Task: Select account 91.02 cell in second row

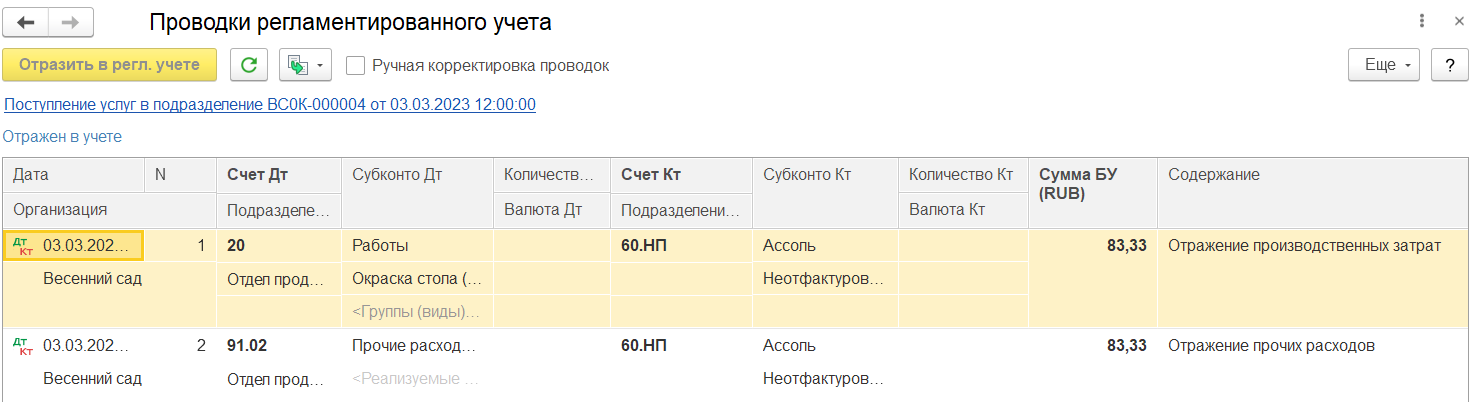Action: [247, 346]
